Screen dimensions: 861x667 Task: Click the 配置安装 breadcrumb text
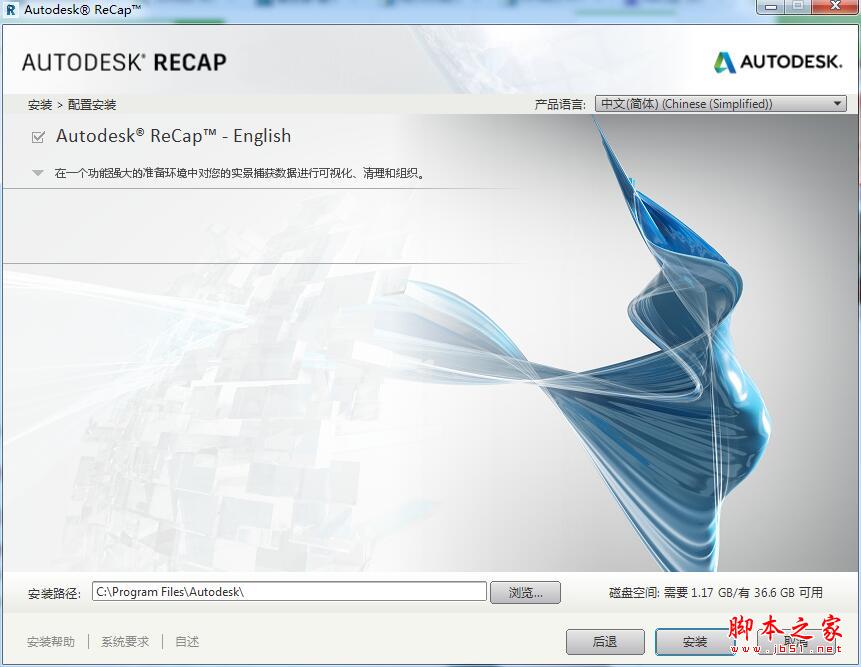[92, 104]
